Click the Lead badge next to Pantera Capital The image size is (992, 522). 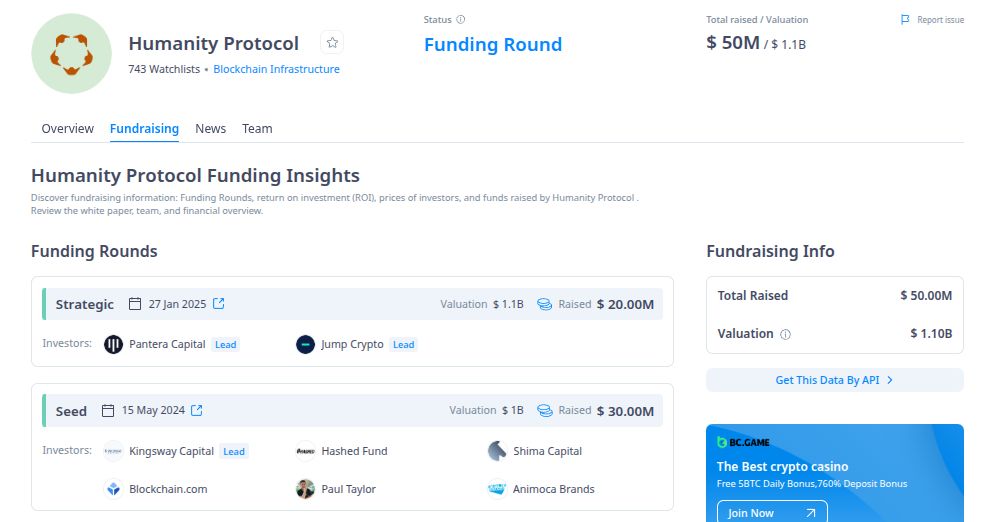(x=226, y=345)
